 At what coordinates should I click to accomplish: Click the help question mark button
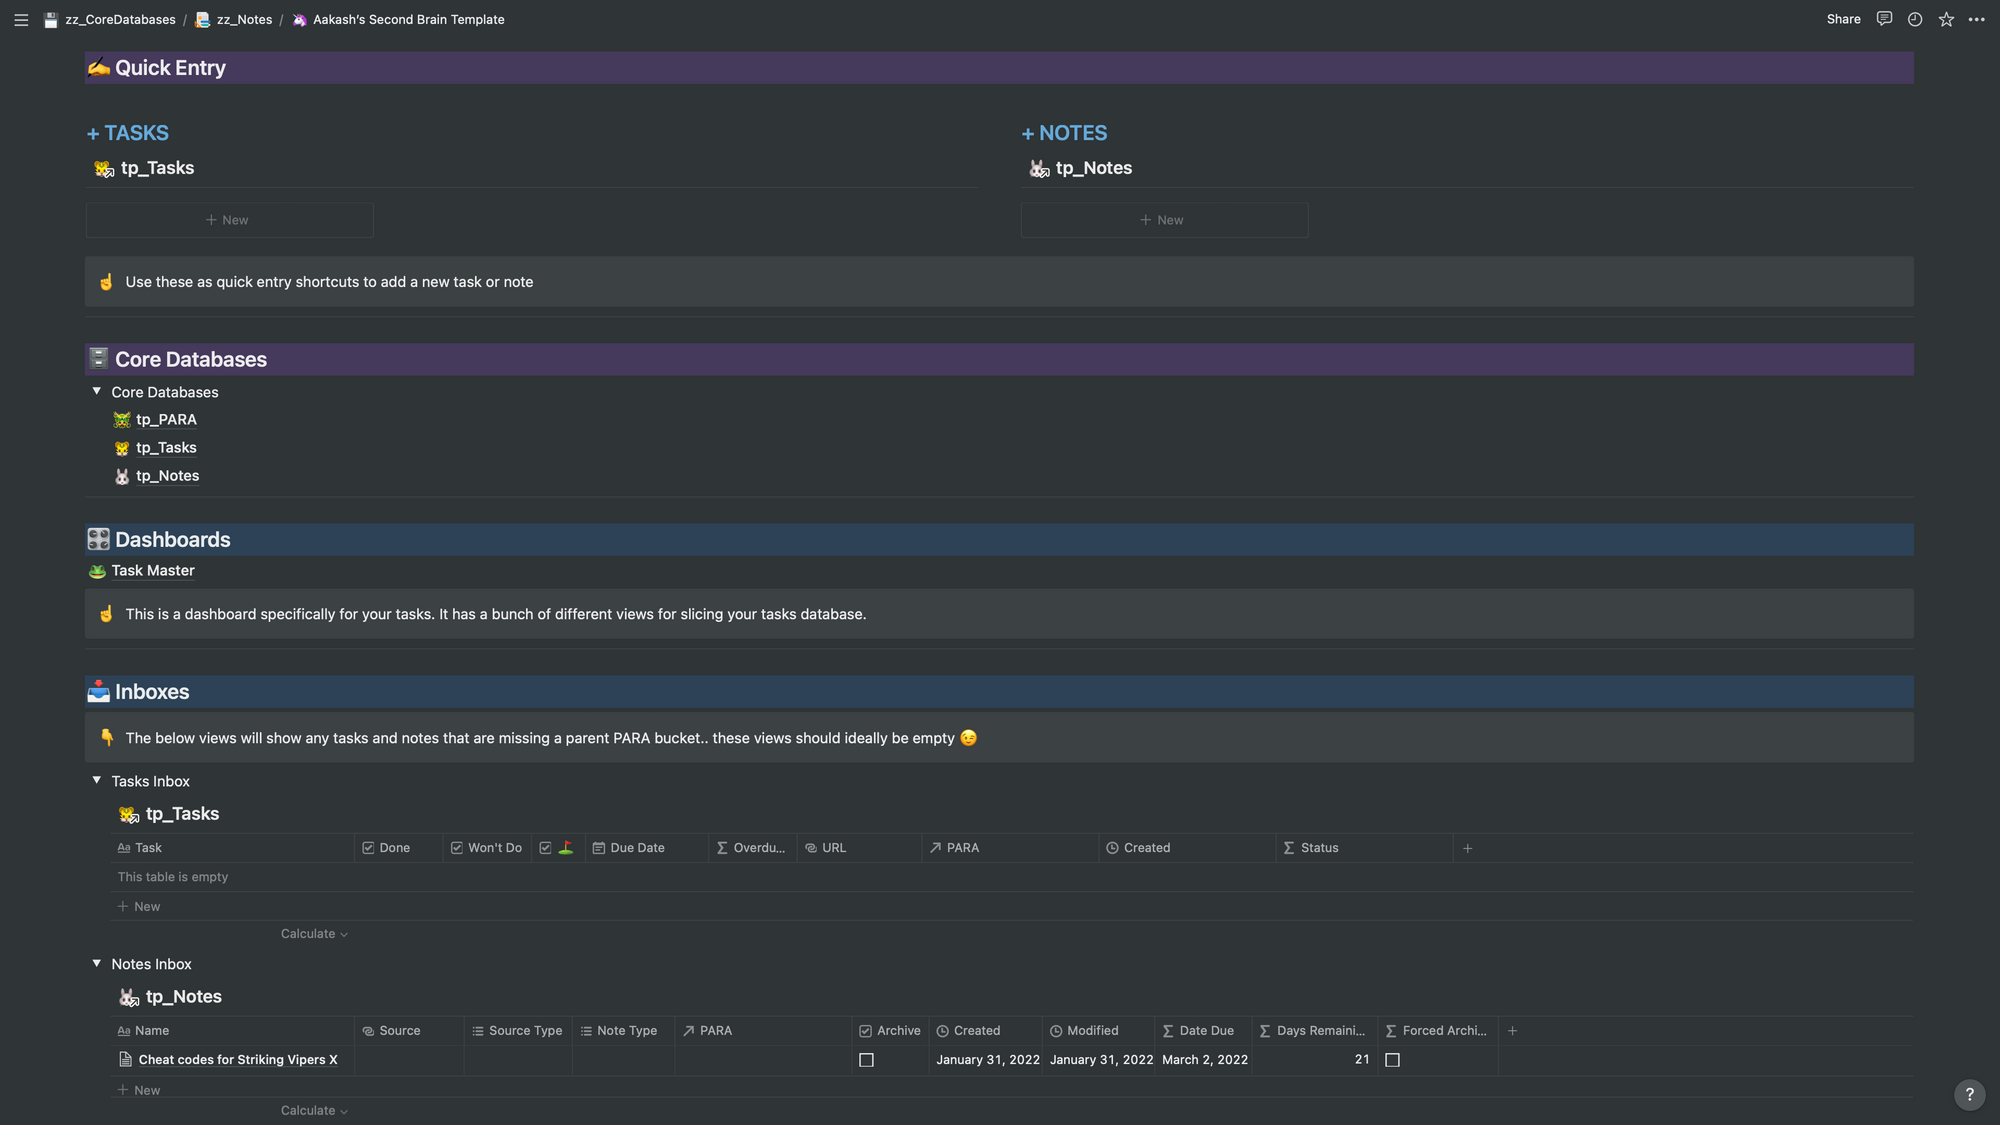click(x=1969, y=1094)
